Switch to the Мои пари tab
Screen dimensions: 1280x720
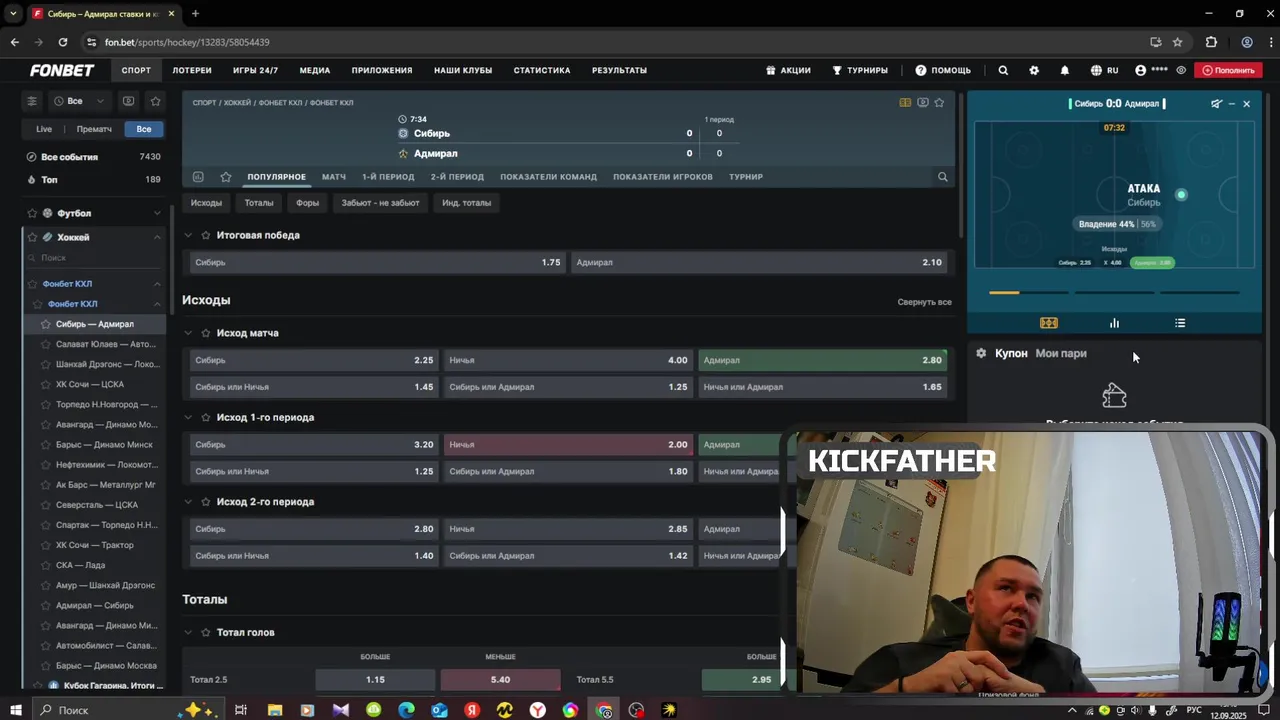click(1061, 353)
